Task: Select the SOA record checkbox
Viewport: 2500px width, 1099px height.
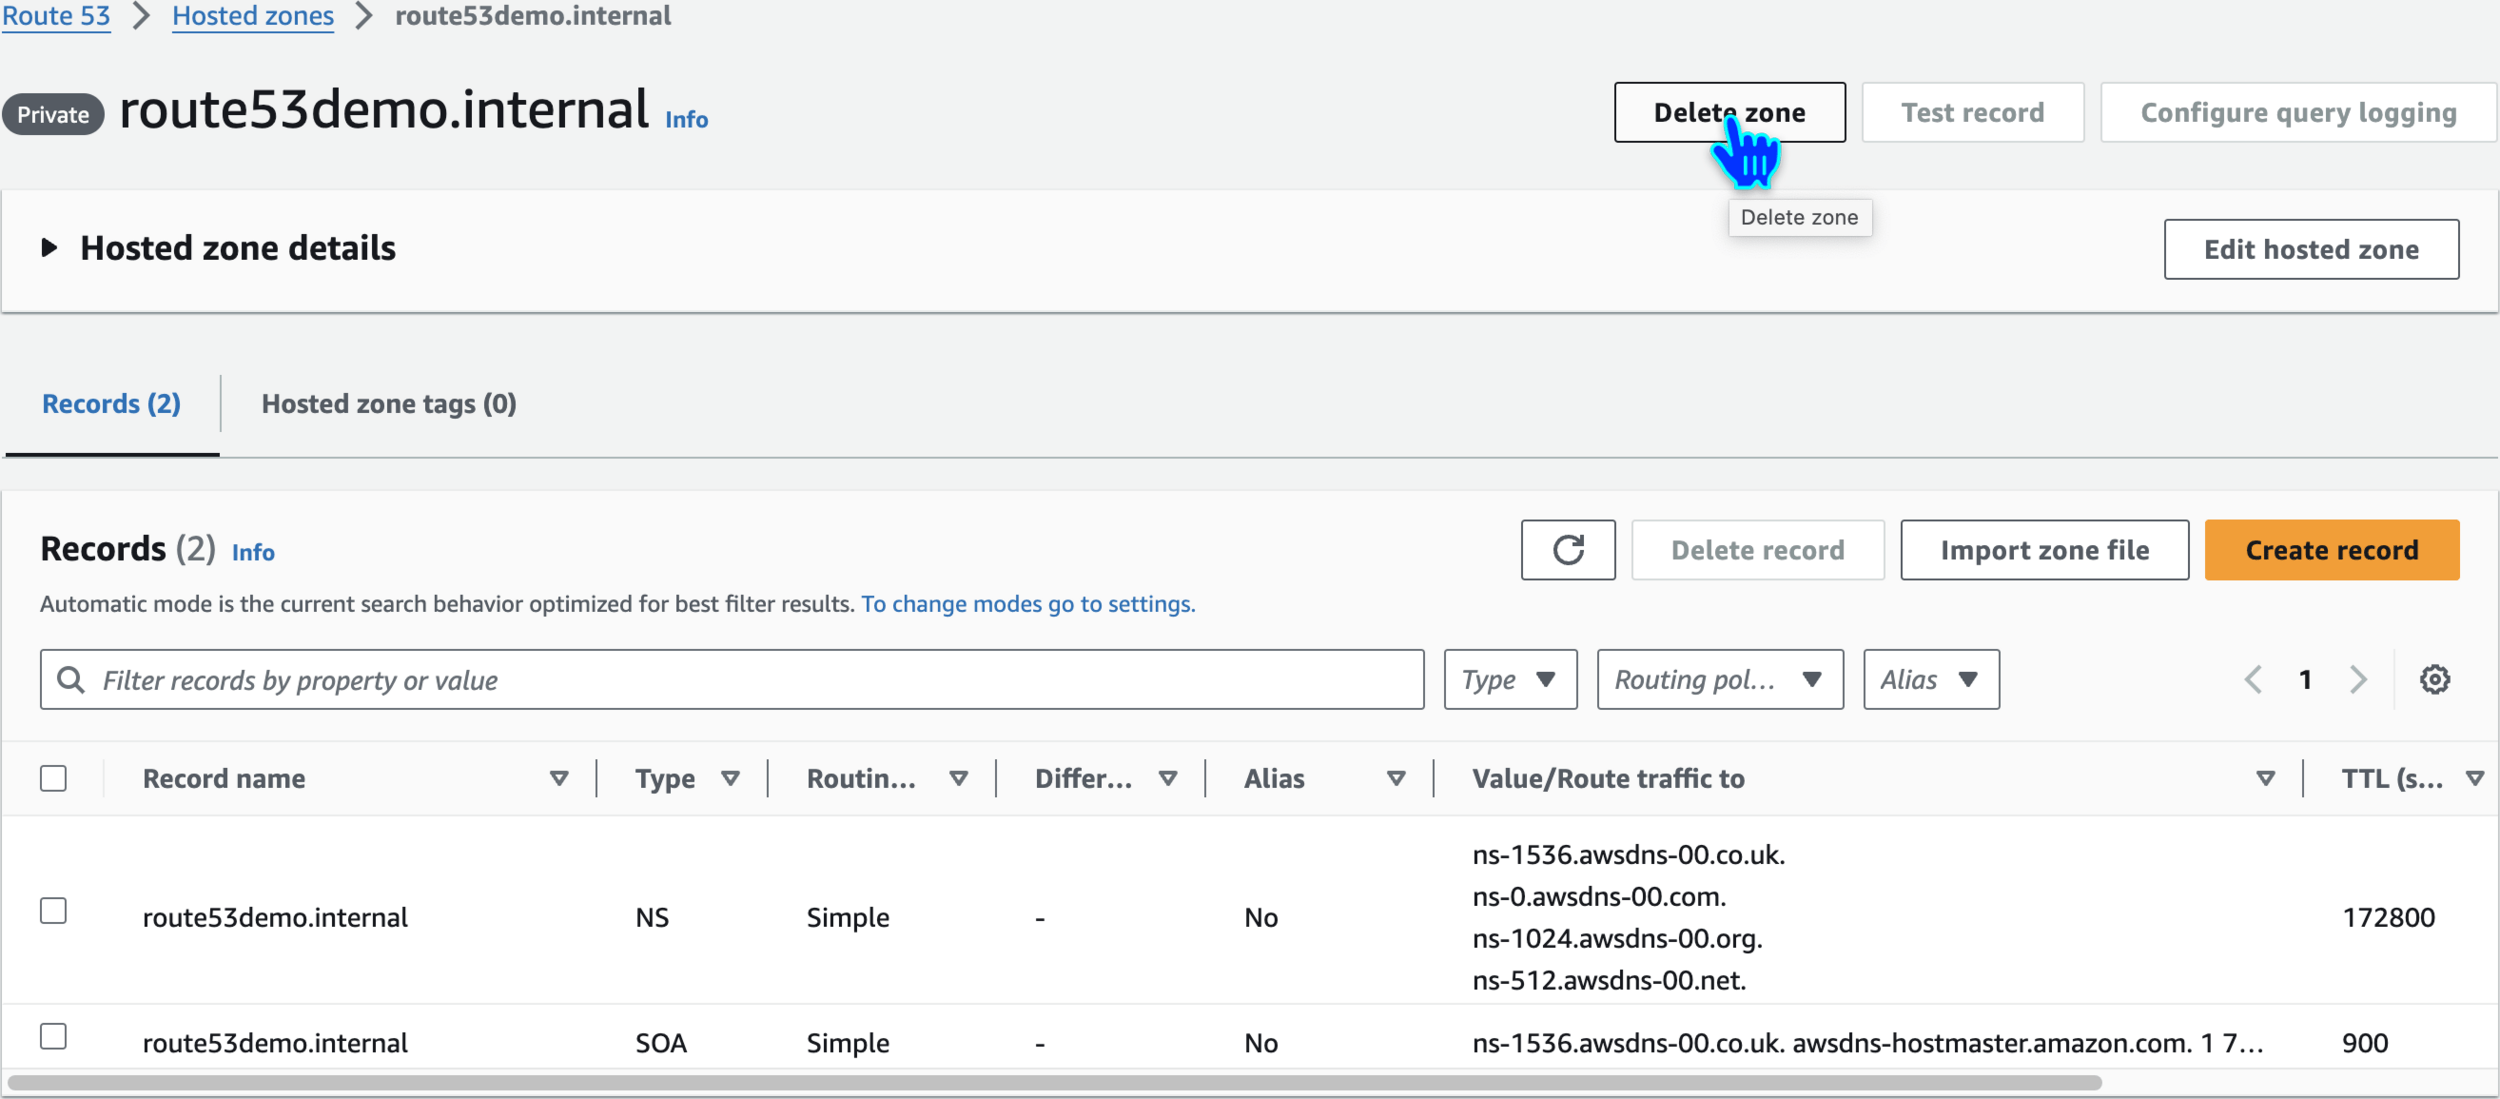Action: click(x=54, y=1037)
